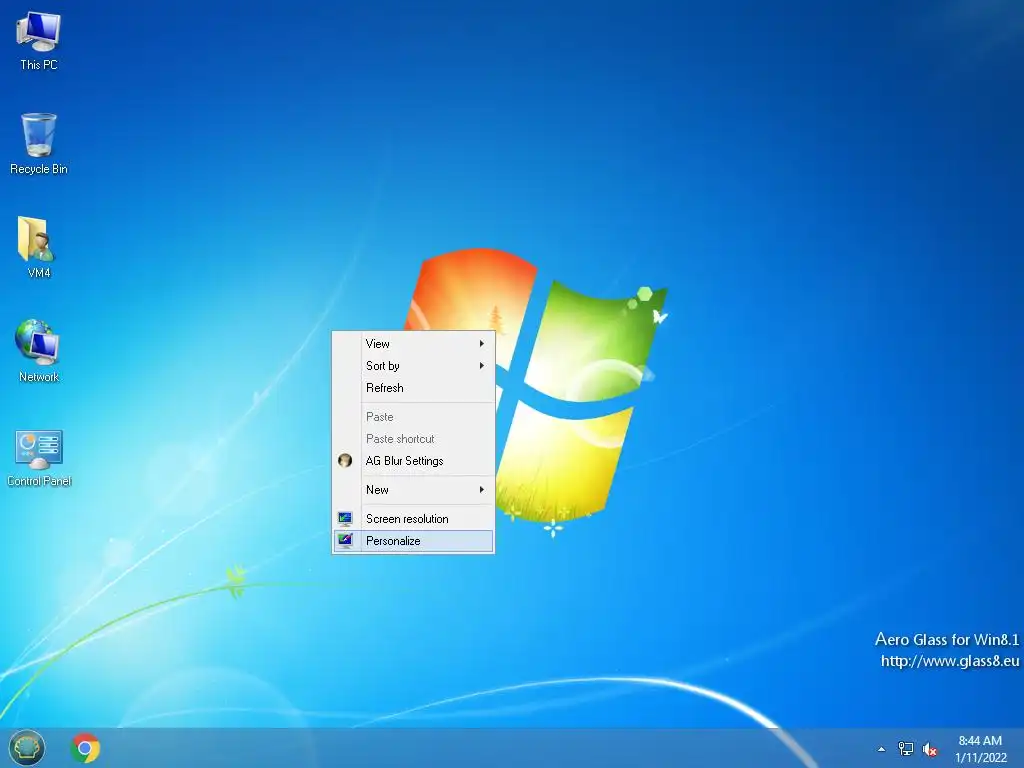Viewport: 1024px width, 768px height.
Task: Open the clock showing 8:44 AM
Action: [x=980, y=749]
